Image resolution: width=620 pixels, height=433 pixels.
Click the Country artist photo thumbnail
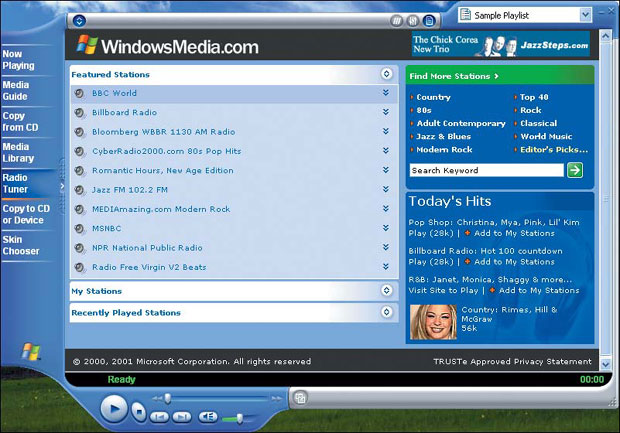pyautogui.click(x=433, y=322)
